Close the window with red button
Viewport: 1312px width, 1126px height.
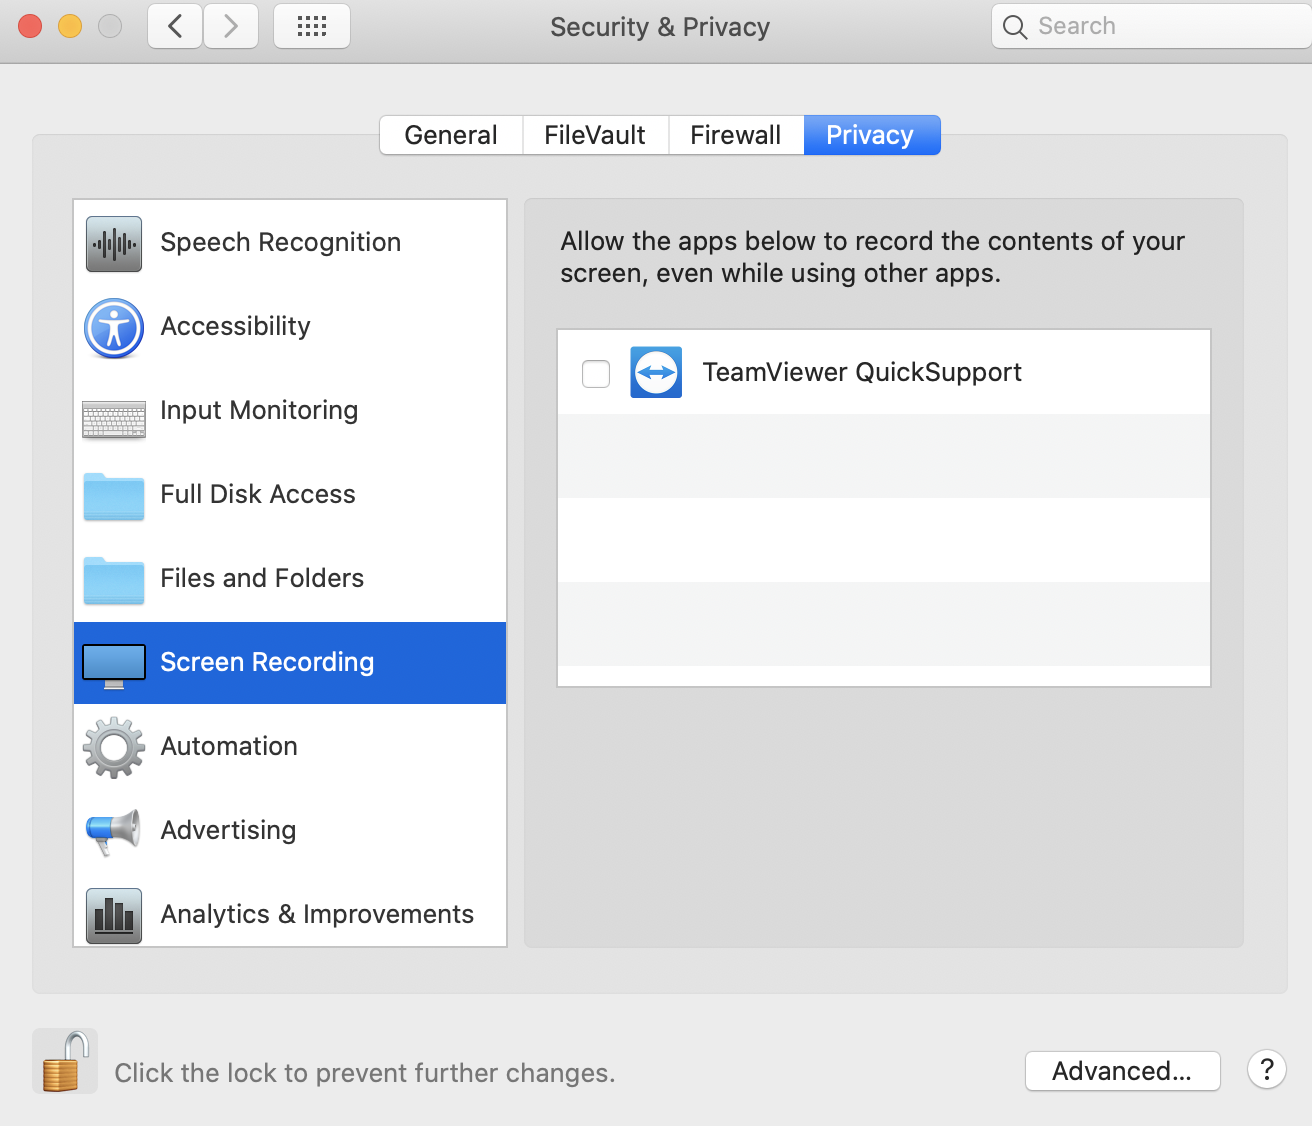pyautogui.click(x=30, y=26)
